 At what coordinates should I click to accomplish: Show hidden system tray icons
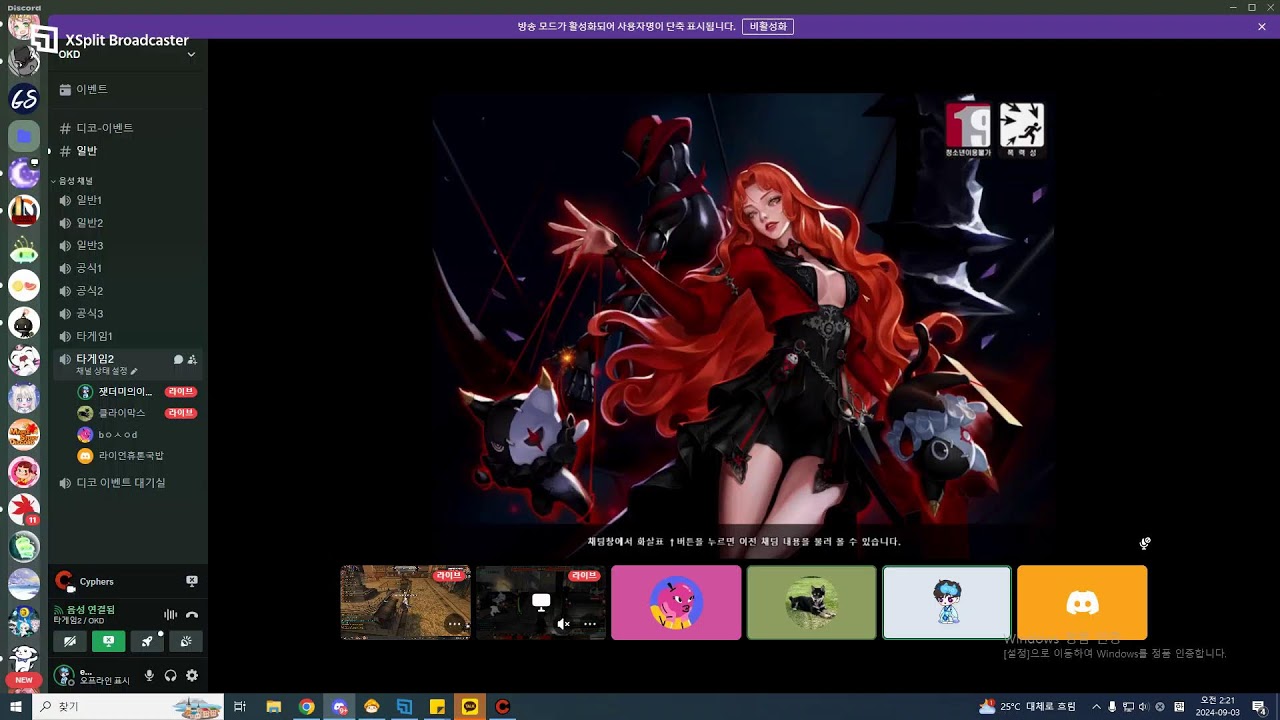pyautogui.click(x=1096, y=707)
